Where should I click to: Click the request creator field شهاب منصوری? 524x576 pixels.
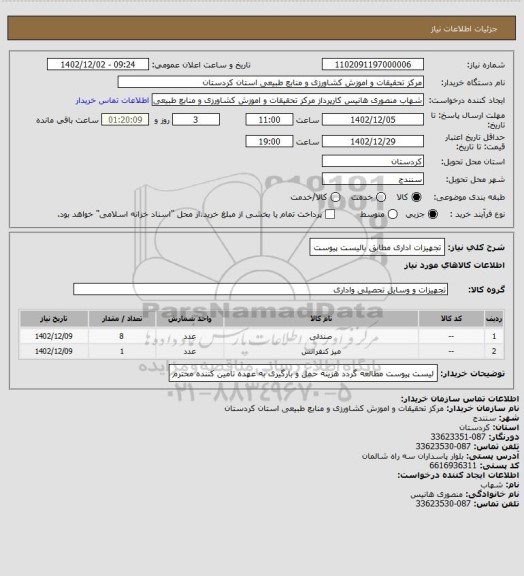click(x=288, y=100)
